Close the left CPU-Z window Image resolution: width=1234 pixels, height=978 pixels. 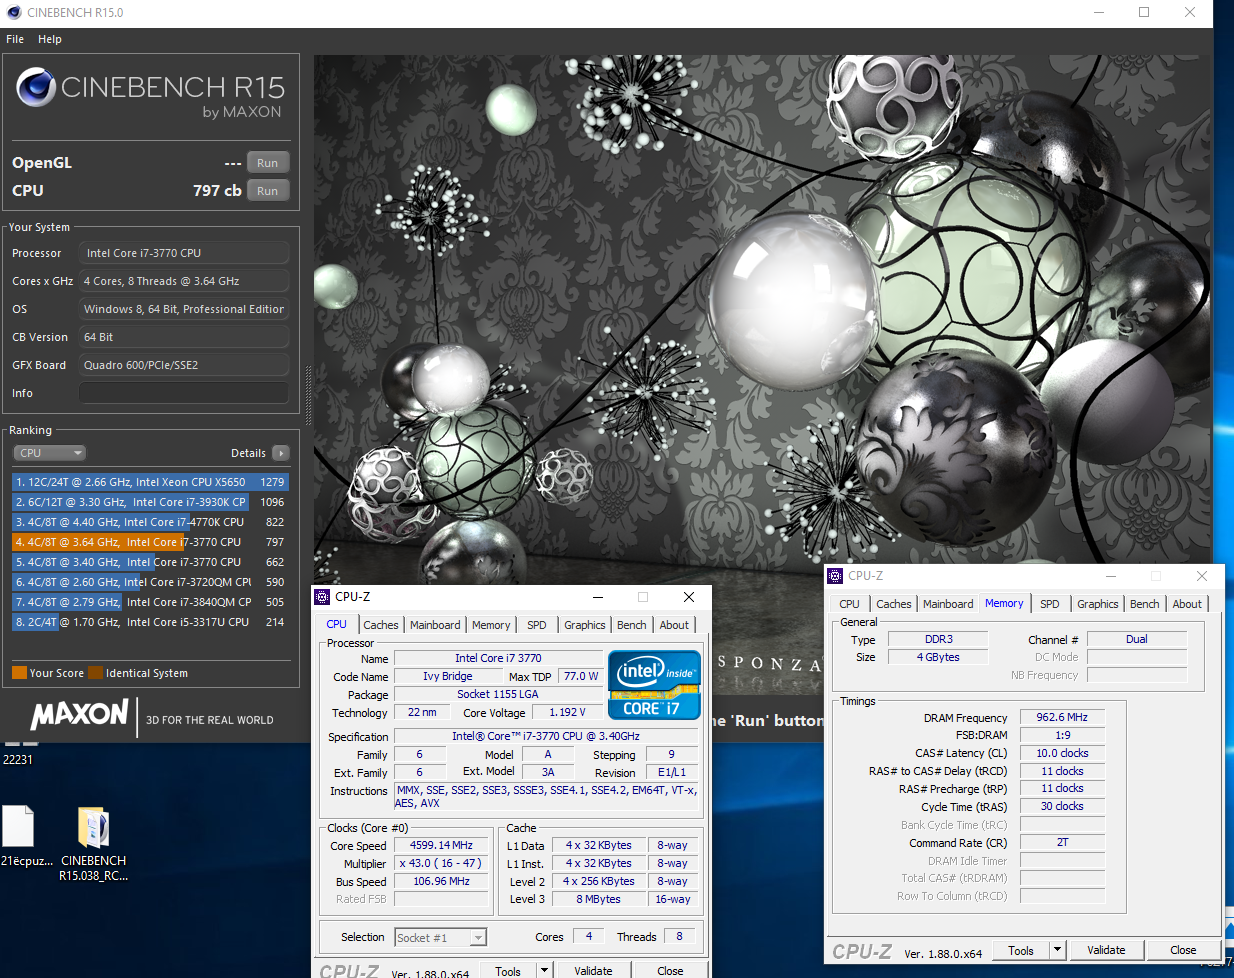pos(688,597)
